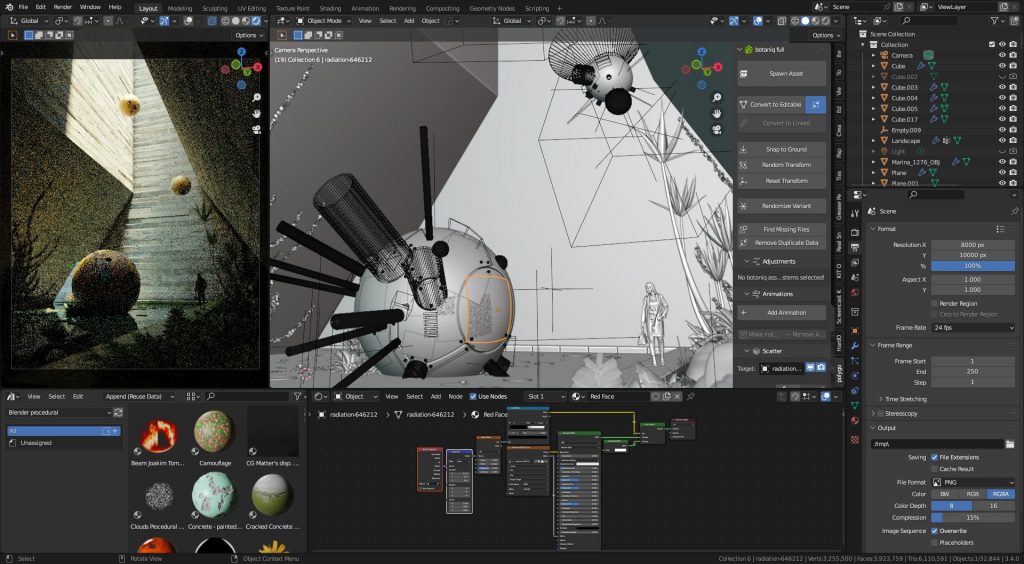Collapse the Frame Range panel
1024x564 pixels.
[874, 345]
